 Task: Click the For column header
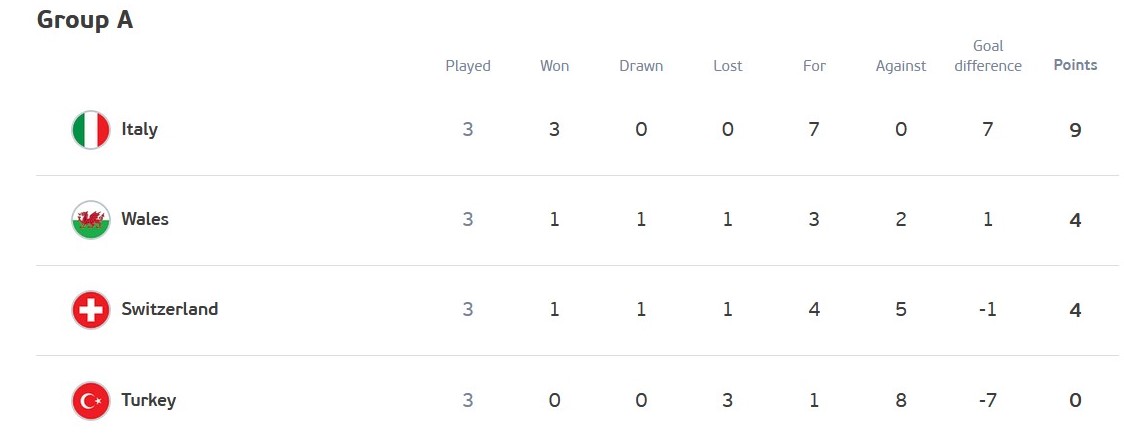[x=814, y=66]
